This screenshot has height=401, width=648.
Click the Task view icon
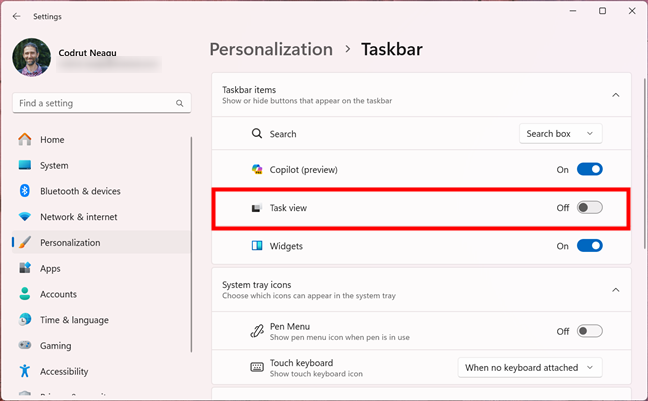257,208
